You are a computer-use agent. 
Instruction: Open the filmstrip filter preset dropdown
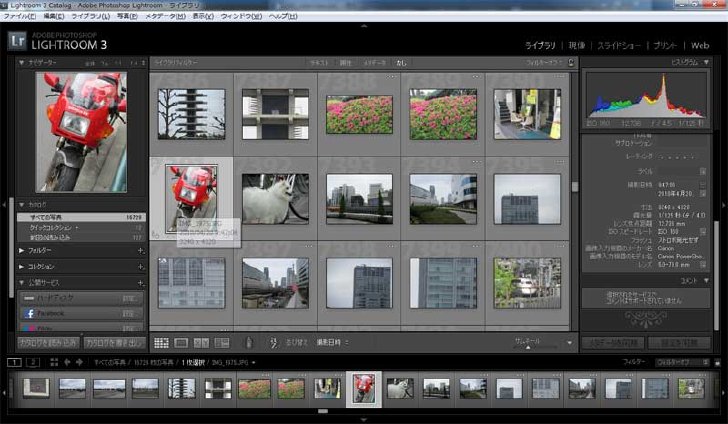682,362
